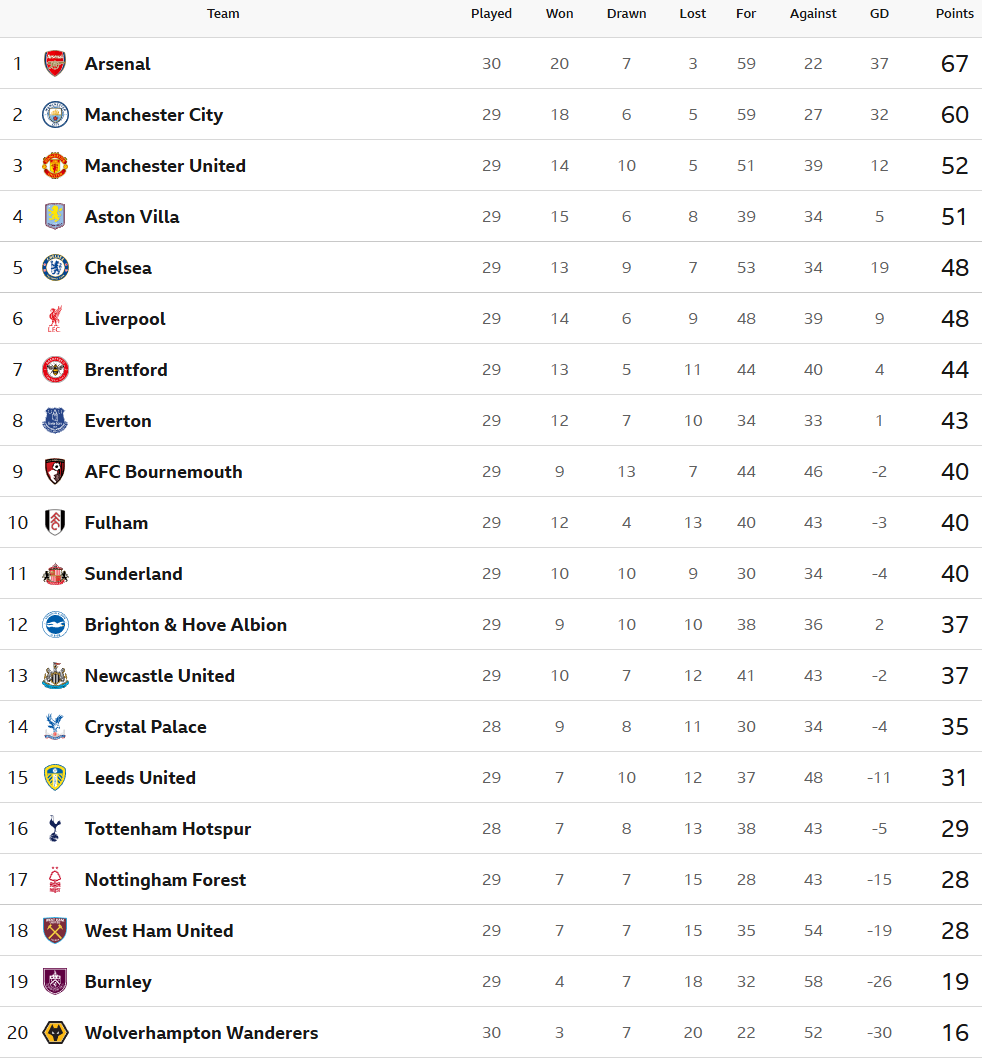Click the Played column header
Viewport: 982px width, 1062px height.
(491, 14)
